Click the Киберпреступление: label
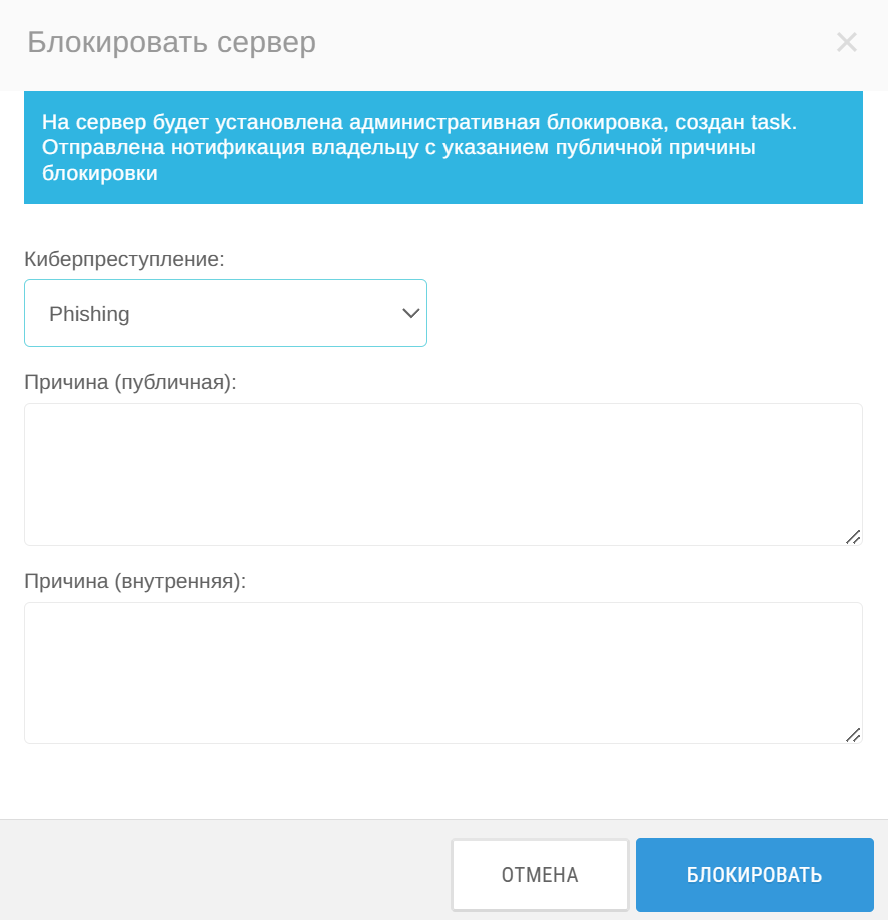 coord(124,259)
